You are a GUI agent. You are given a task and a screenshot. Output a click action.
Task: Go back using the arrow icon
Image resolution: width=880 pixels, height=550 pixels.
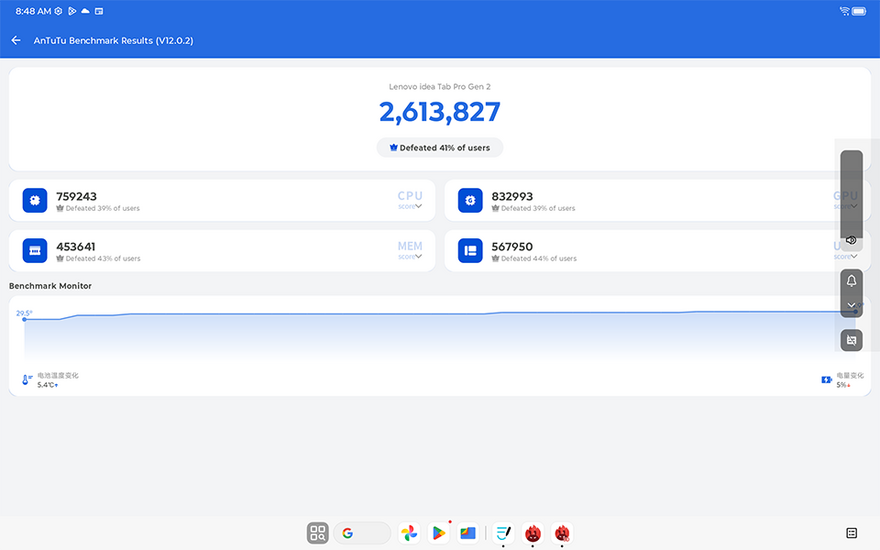[16, 40]
